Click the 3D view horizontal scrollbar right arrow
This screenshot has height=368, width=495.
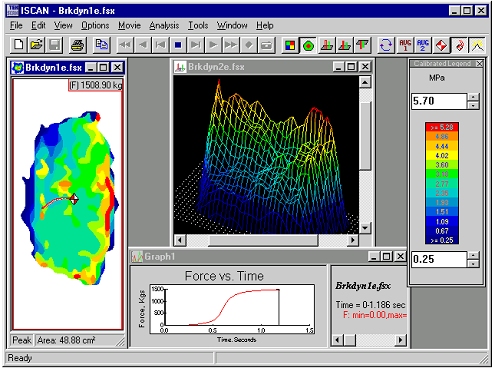(x=352, y=240)
